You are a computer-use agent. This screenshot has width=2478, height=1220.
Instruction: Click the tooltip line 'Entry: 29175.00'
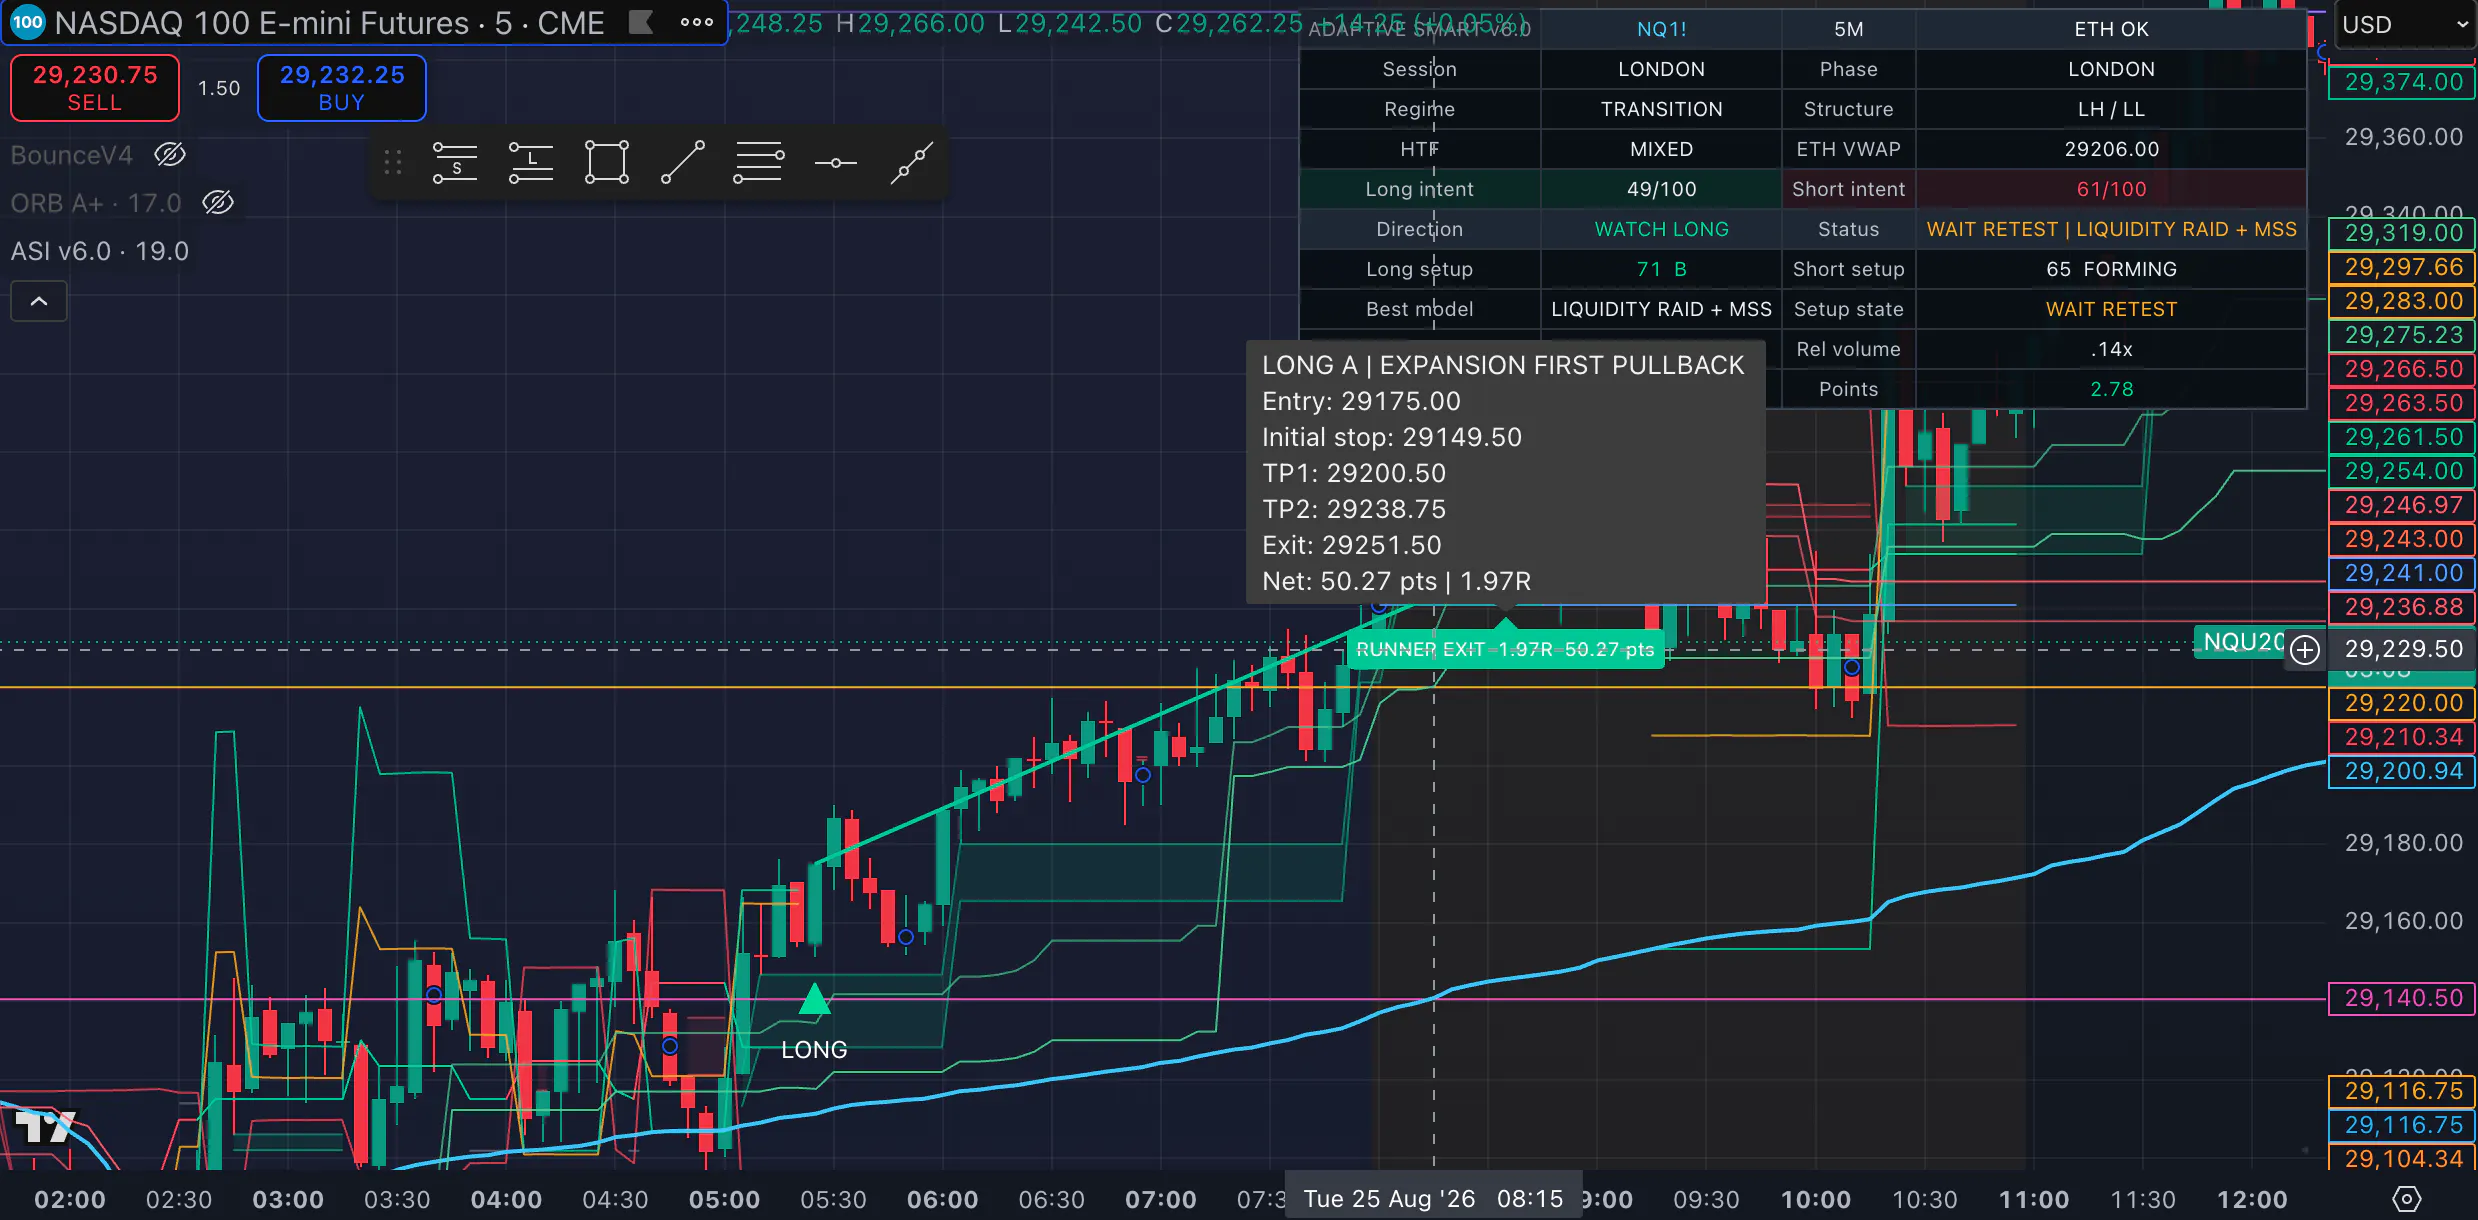coord(1361,401)
